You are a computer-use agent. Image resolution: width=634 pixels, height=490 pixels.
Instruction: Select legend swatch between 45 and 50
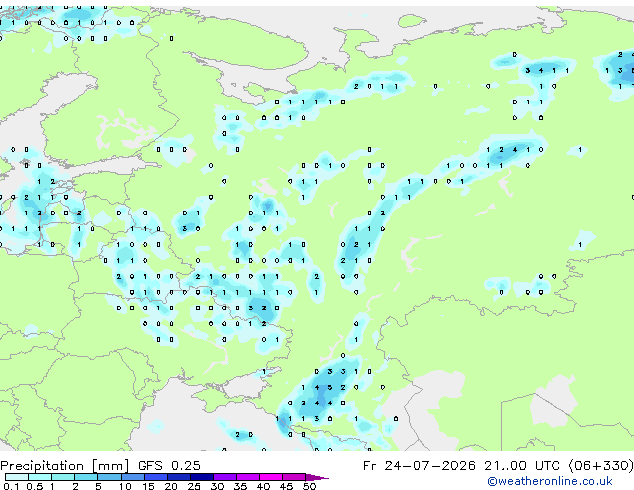coord(294,477)
